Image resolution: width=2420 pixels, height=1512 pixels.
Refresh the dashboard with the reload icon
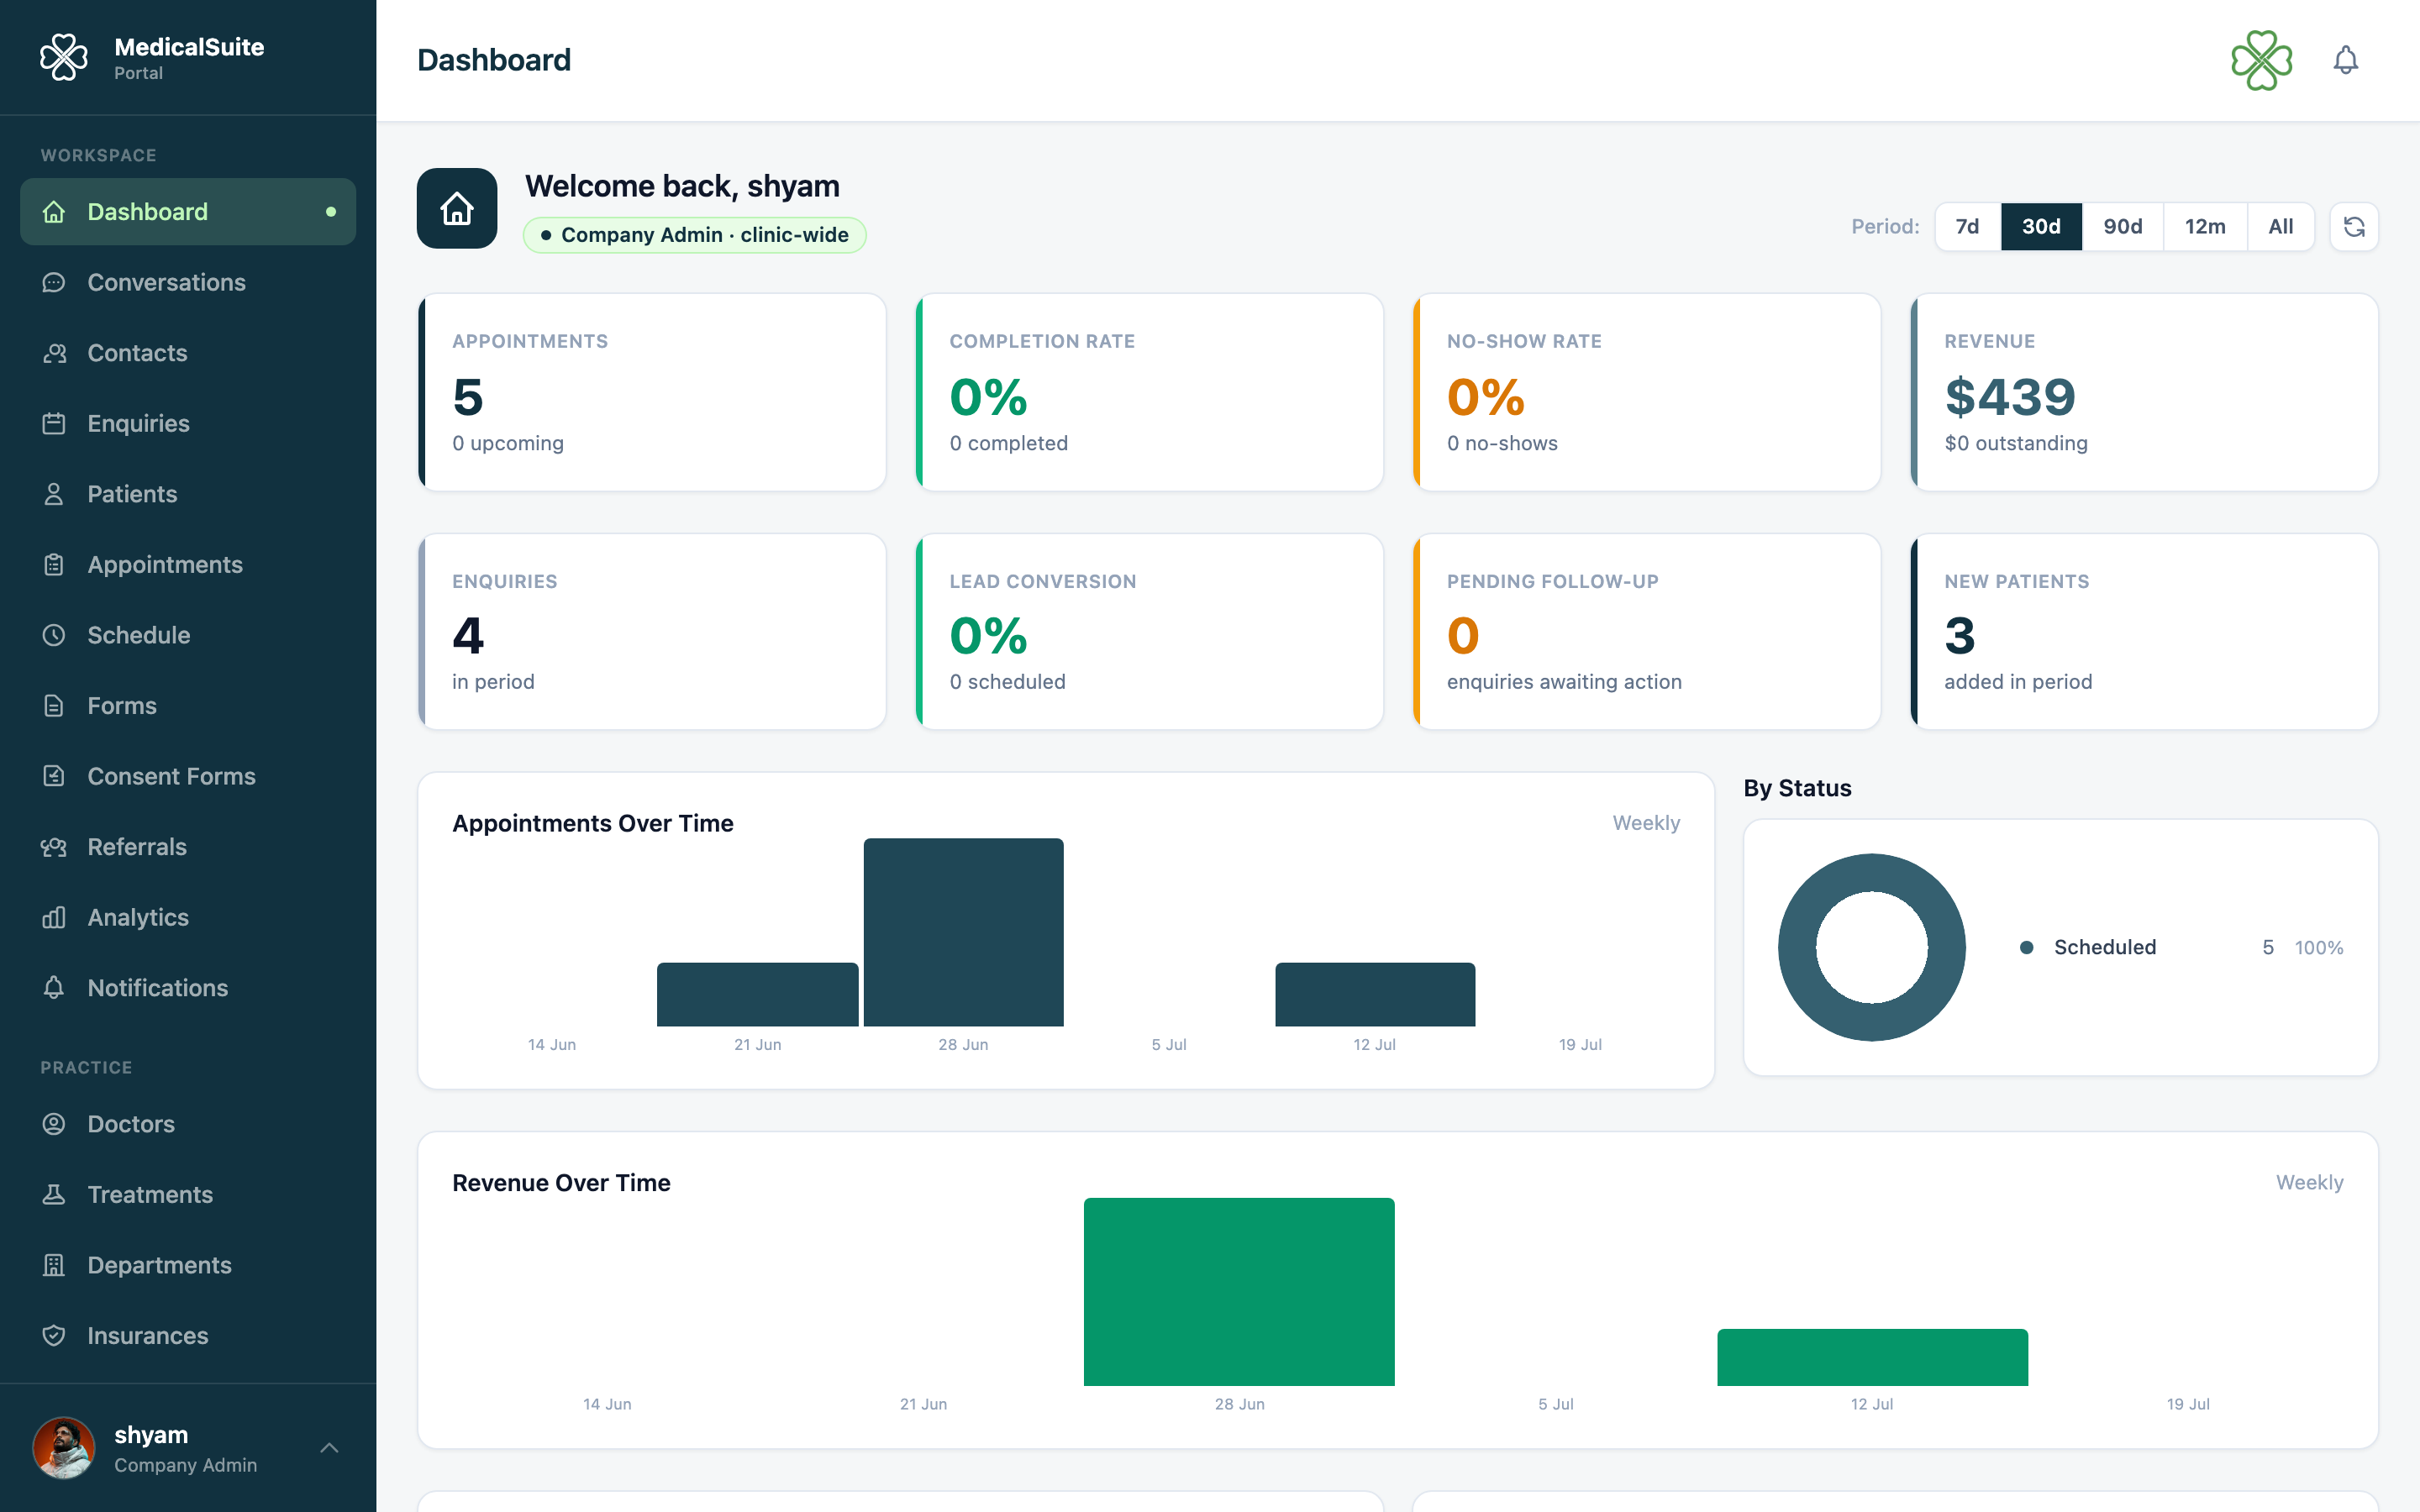point(2354,227)
